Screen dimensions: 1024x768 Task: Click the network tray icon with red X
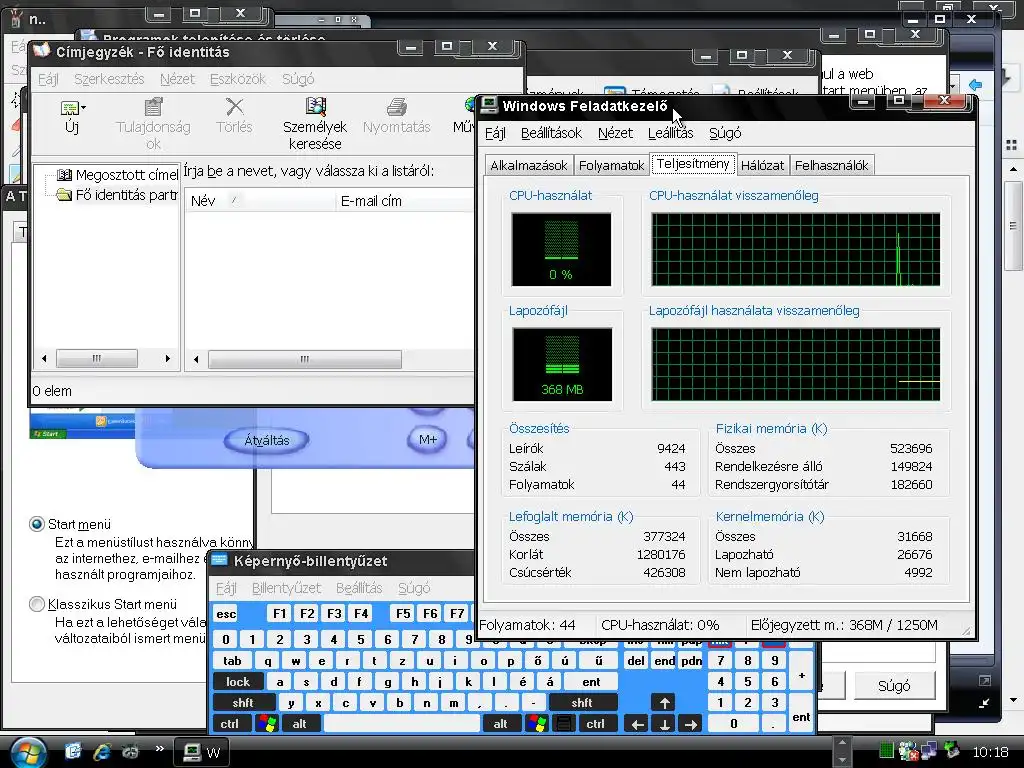(908, 752)
